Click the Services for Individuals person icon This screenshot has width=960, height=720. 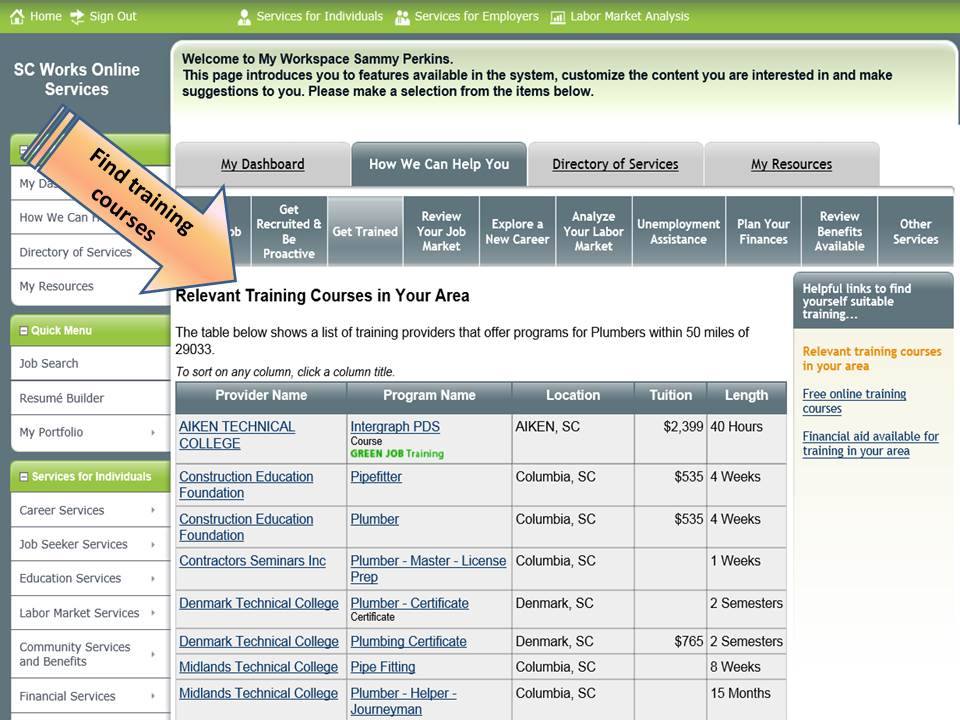click(x=244, y=17)
